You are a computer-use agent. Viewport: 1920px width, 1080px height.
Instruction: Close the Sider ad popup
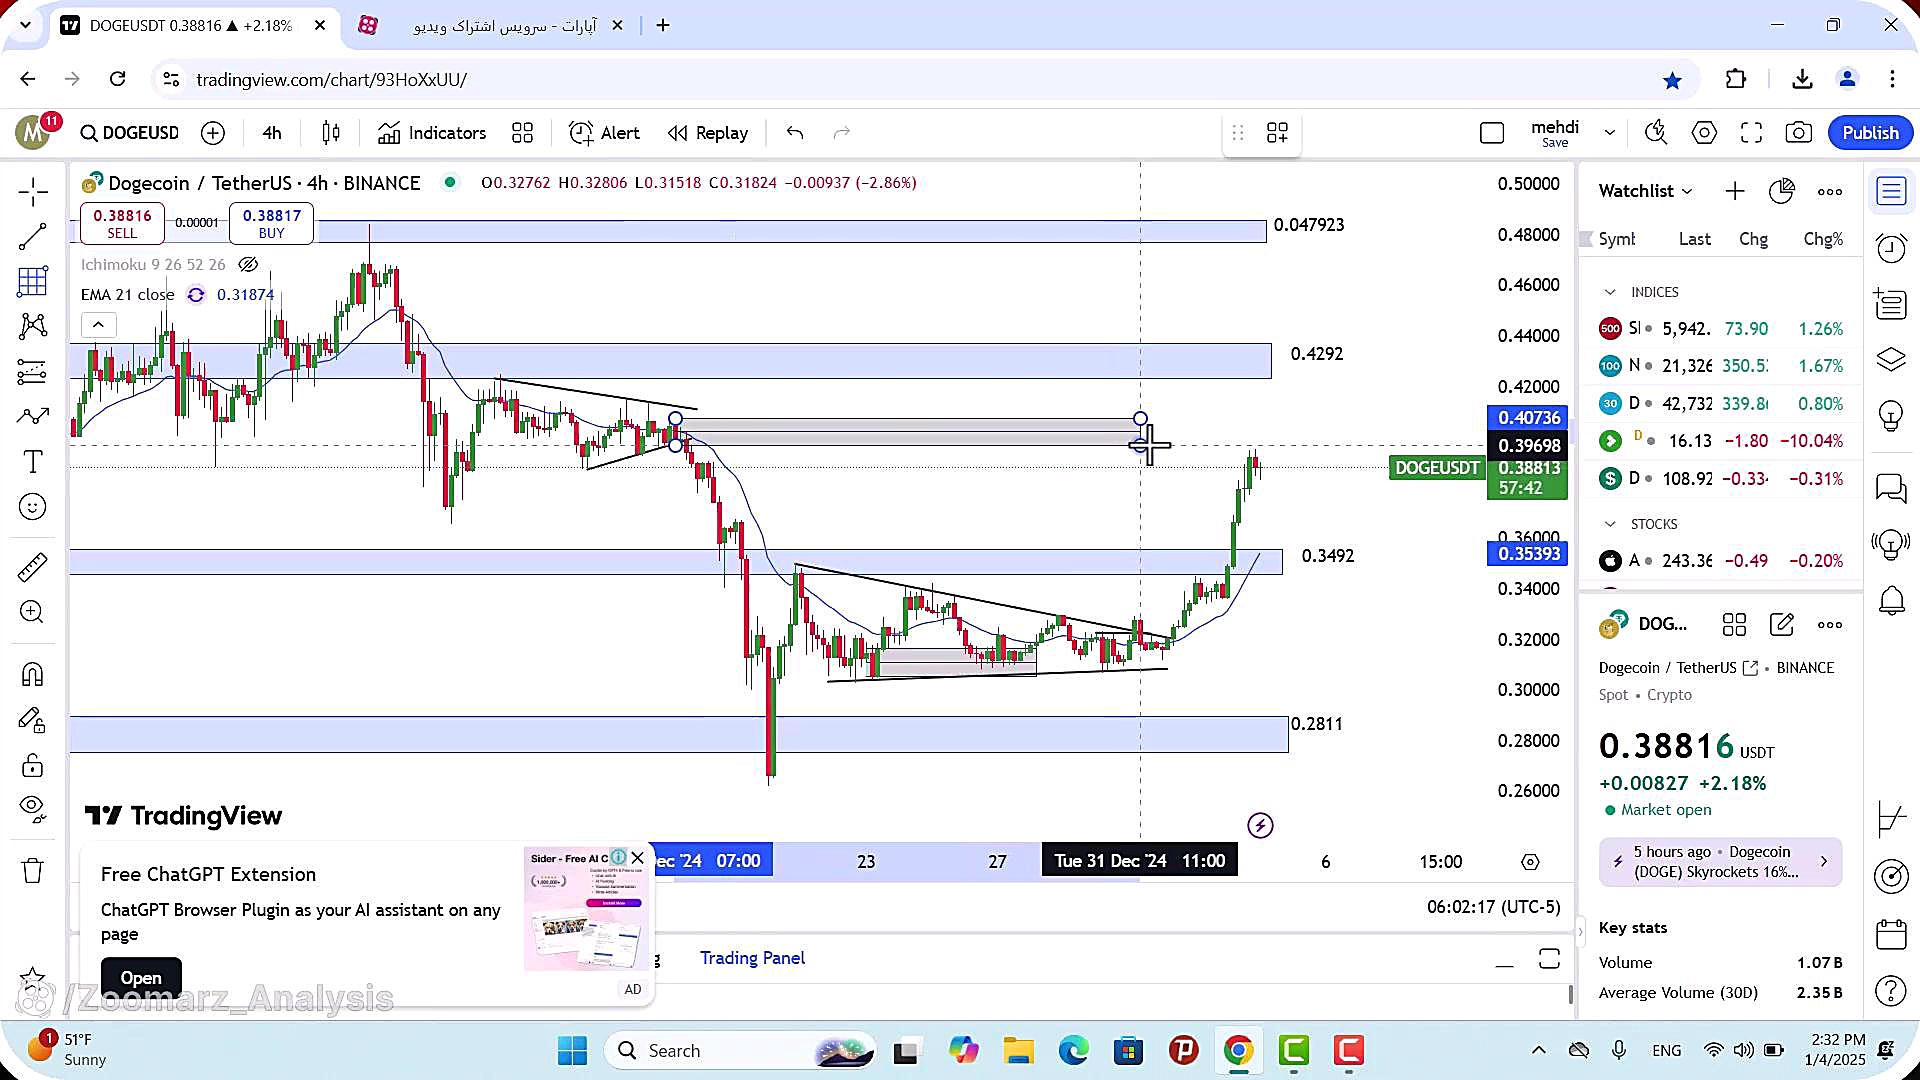(x=638, y=858)
